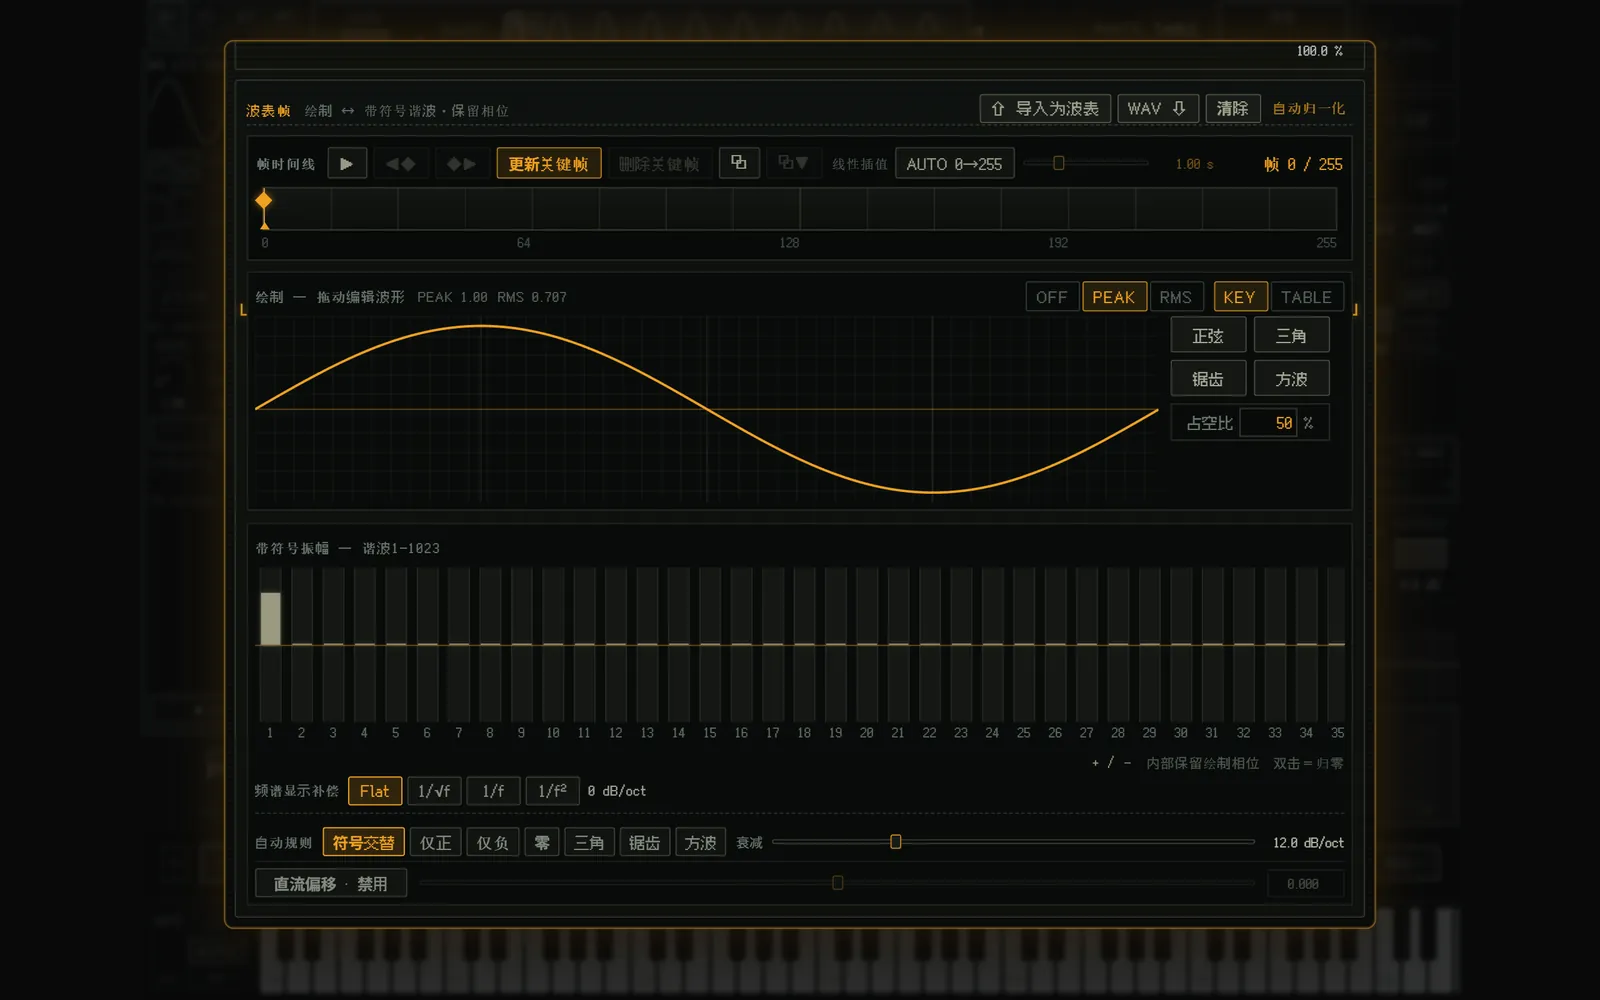Choose 锯齿 auto rule in 自动规则 row
The height and width of the screenshot is (1000, 1600).
click(x=645, y=843)
